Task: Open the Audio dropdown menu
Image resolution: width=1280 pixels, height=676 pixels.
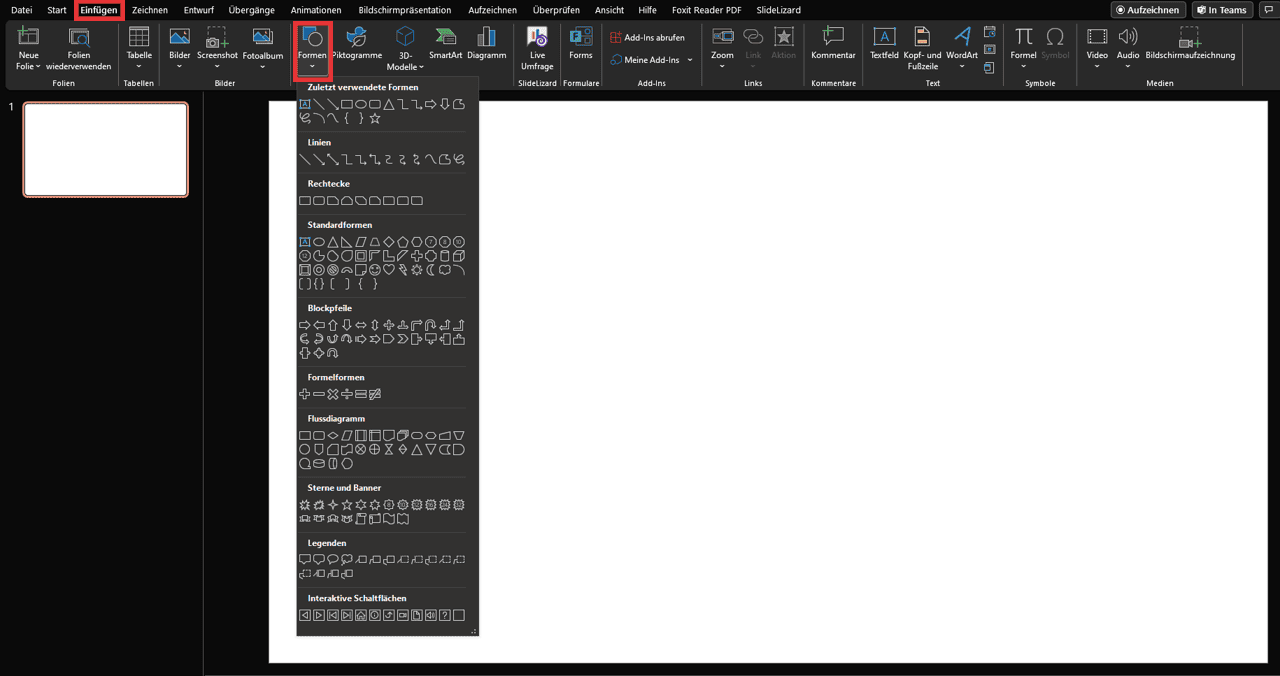Action: pos(1128,67)
